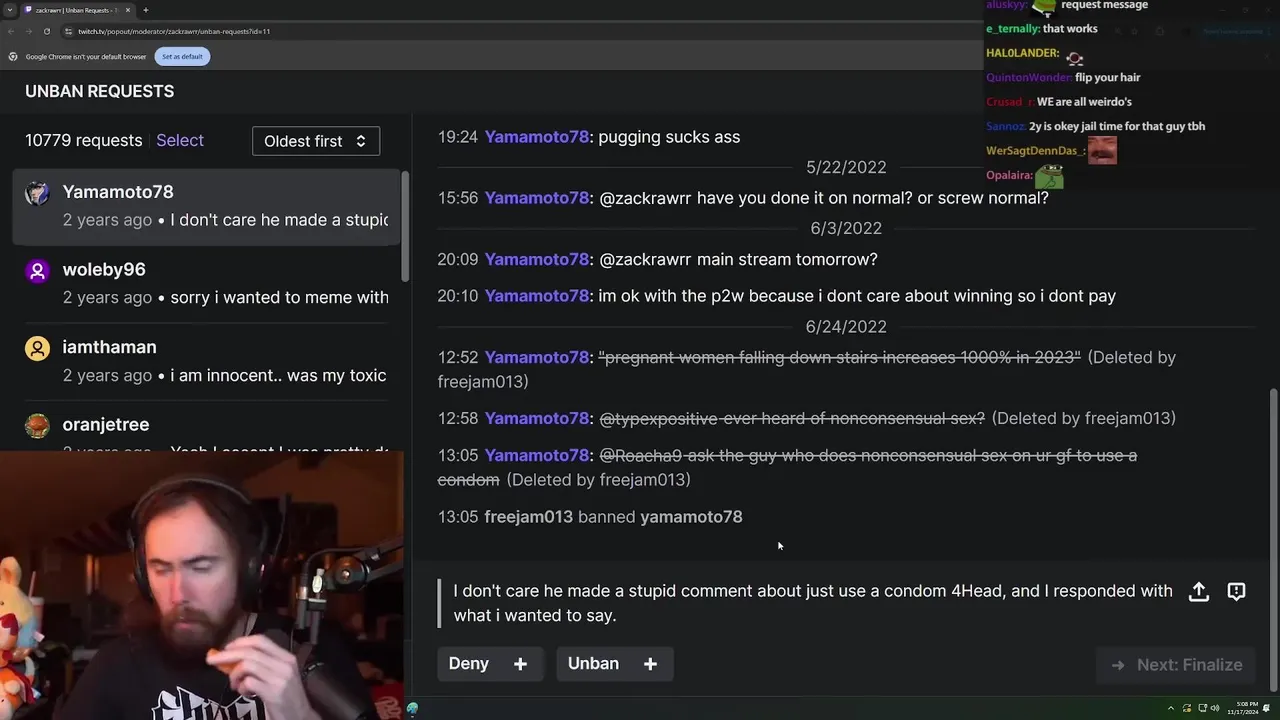This screenshot has height=720, width=1280.
Task: Reload the page with the browser refresh icon
Action: (46, 31)
